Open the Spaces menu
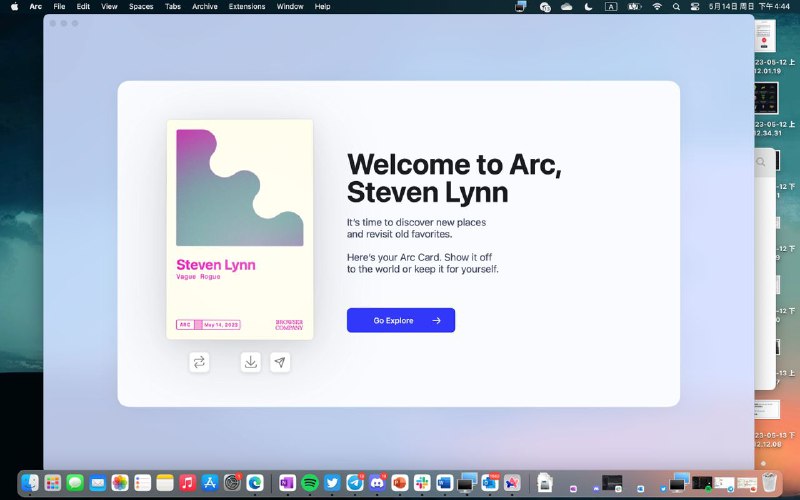Image resolution: width=800 pixels, height=500 pixels. pyautogui.click(x=141, y=6)
